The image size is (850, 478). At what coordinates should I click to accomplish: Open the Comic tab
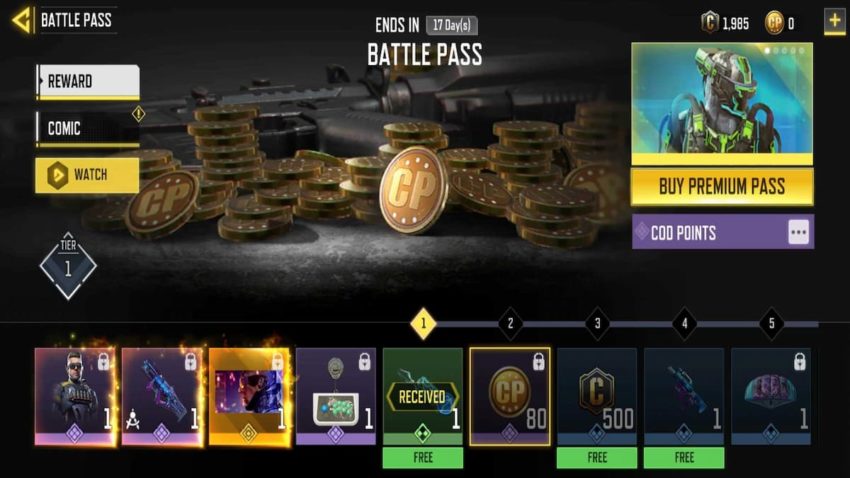pos(88,129)
